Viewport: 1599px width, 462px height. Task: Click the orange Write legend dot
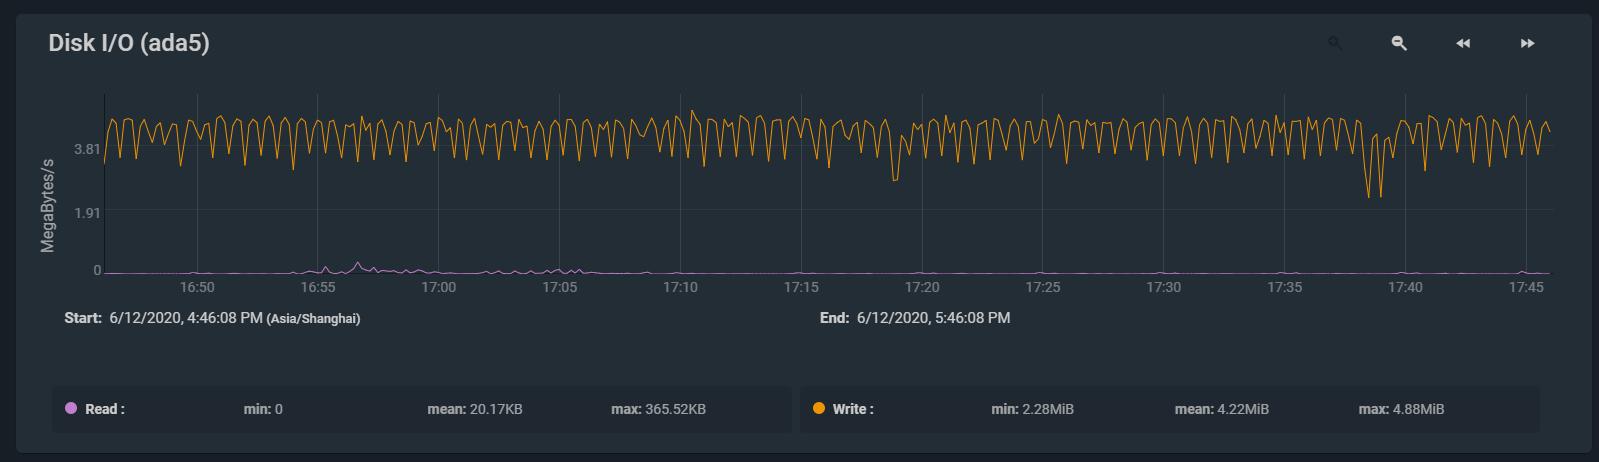819,408
